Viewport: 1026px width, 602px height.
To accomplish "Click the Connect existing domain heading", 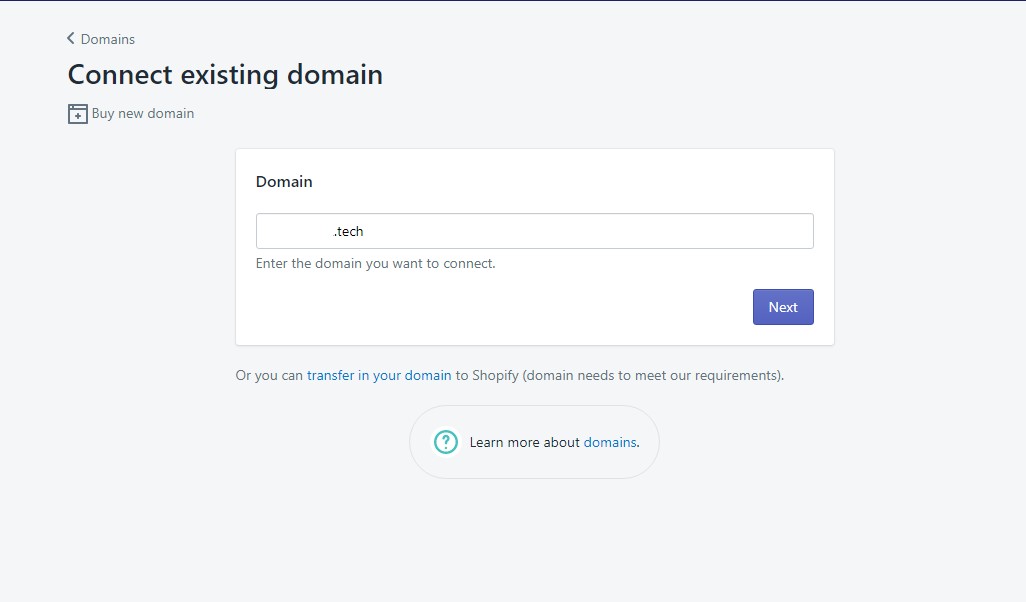I will (x=225, y=75).
